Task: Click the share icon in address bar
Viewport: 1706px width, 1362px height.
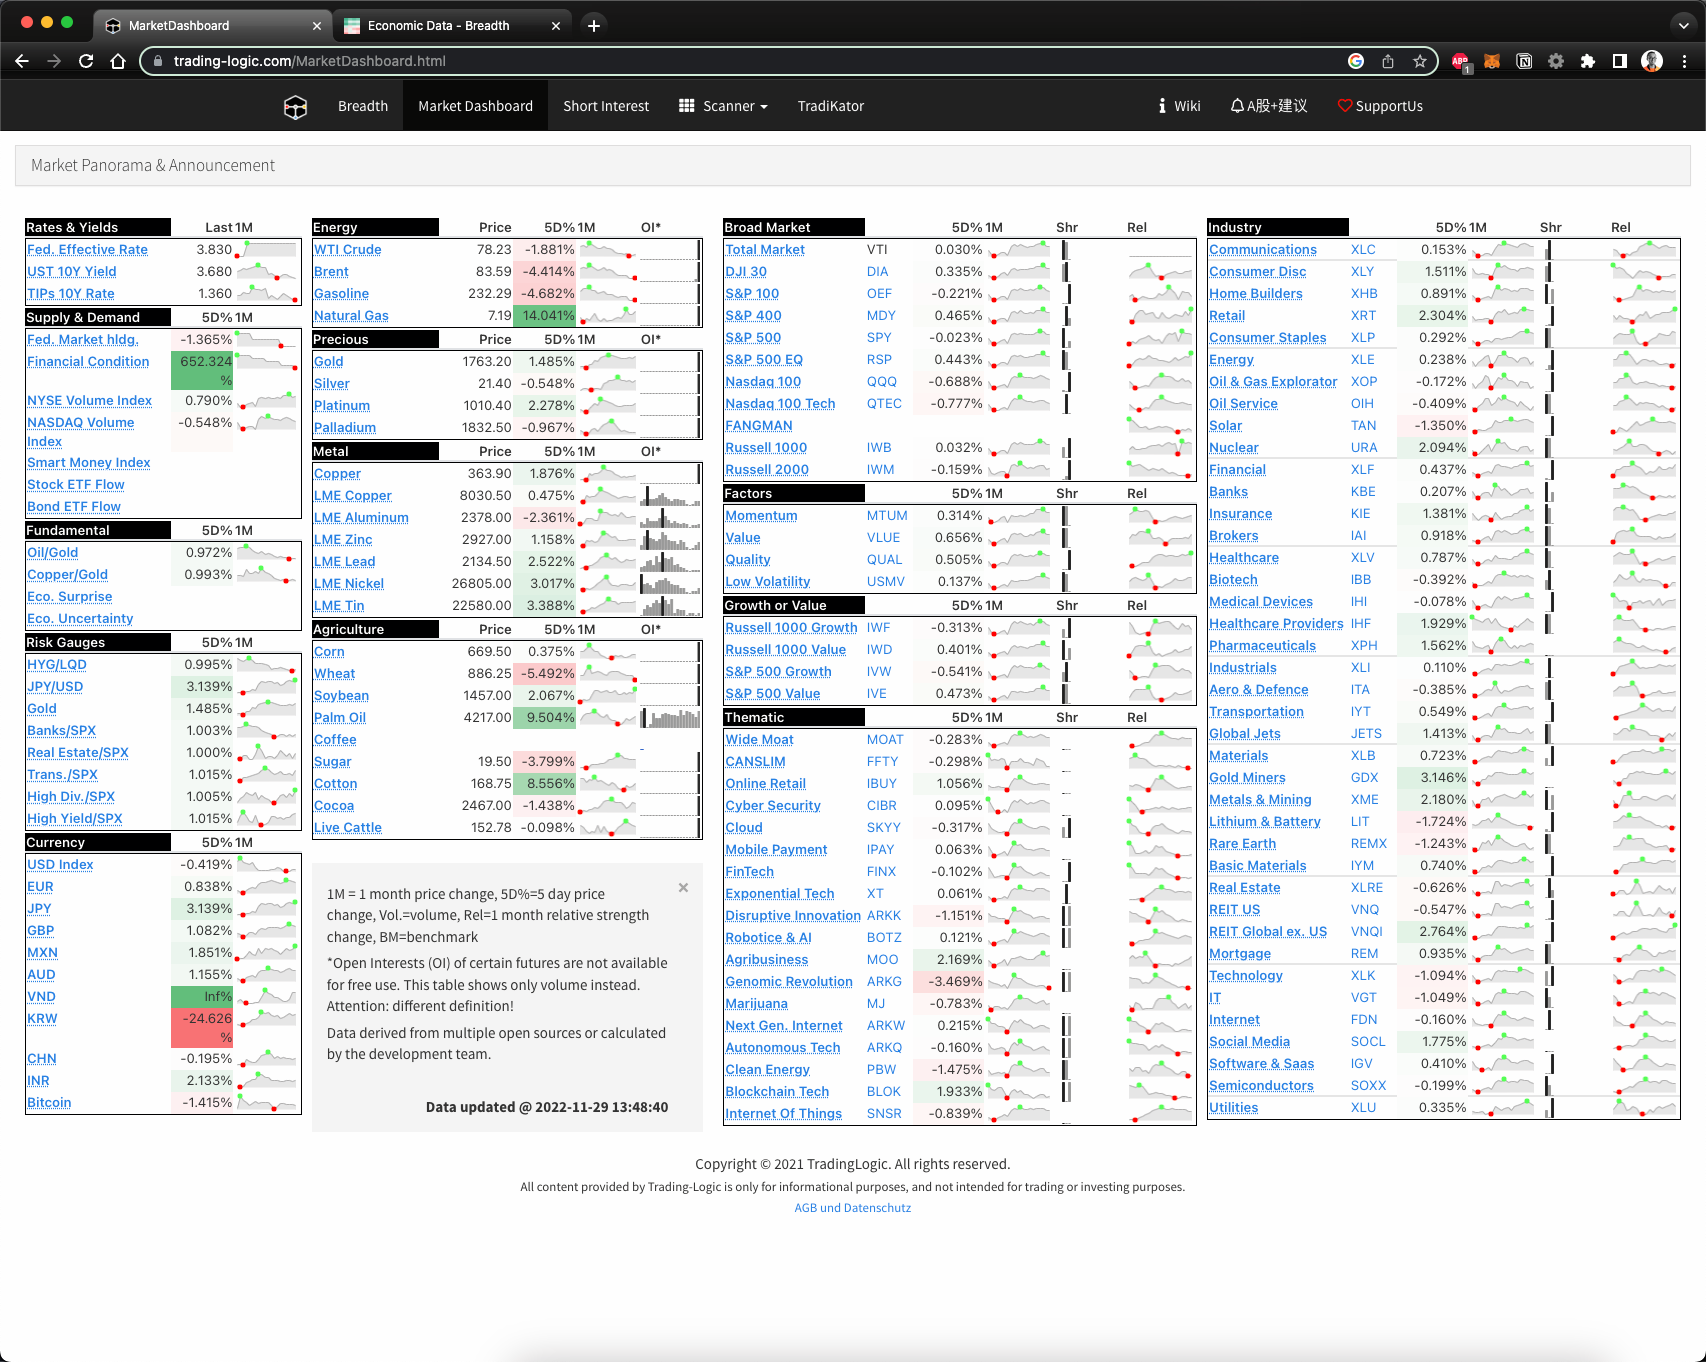Action: 1388,61
